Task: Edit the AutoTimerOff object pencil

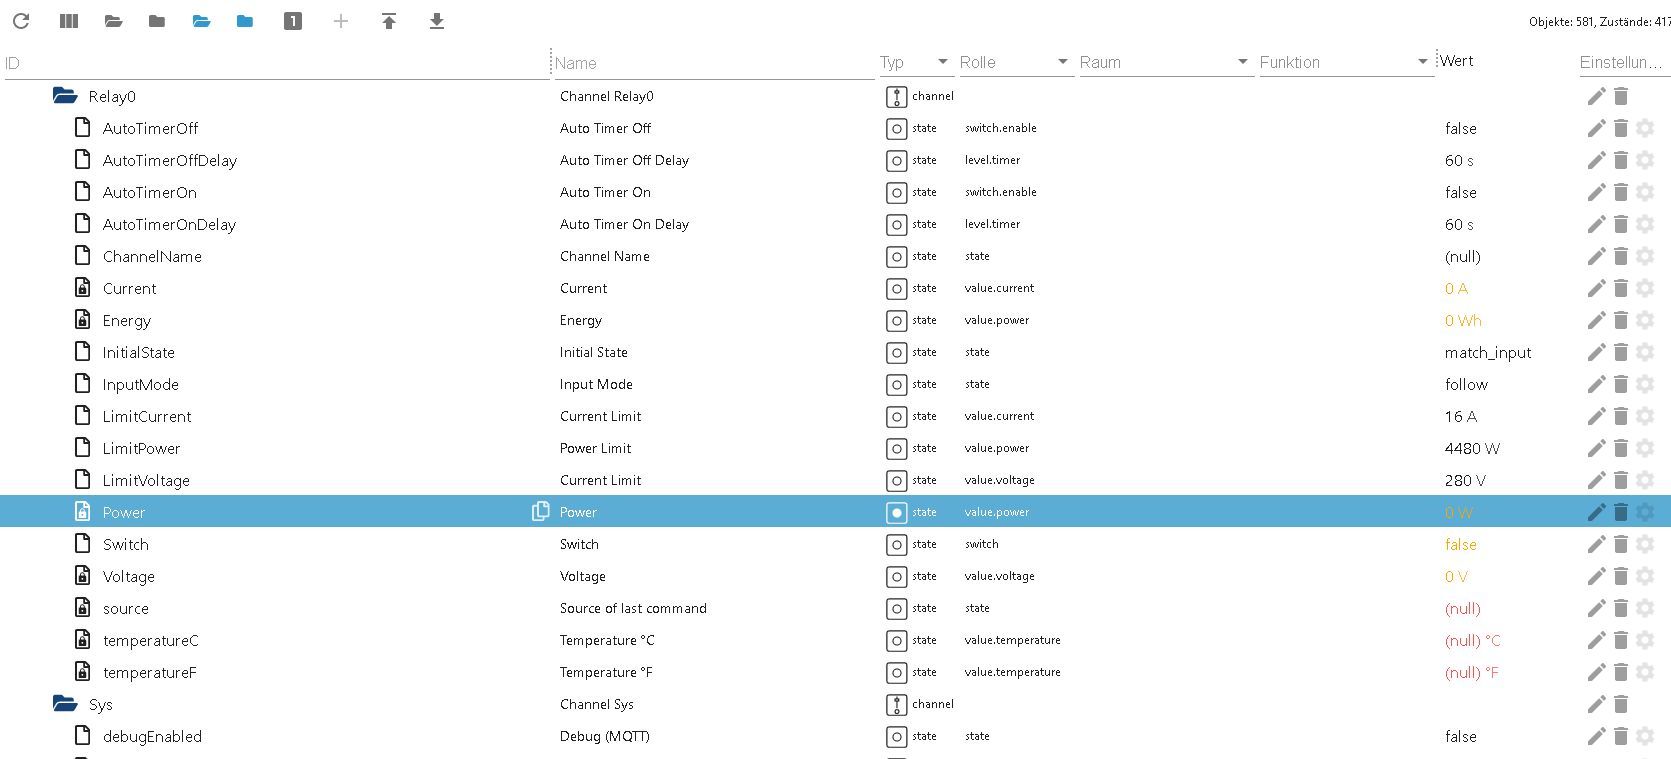Action: tap(1596, 128)
